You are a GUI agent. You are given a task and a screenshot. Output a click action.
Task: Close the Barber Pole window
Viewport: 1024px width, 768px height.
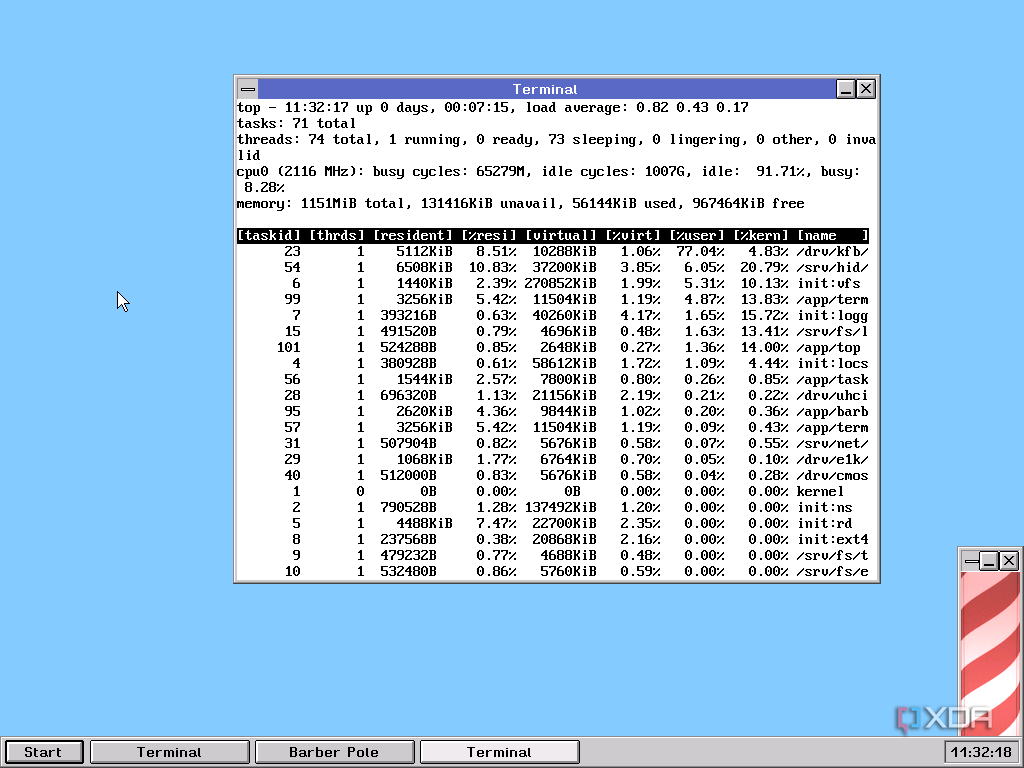1009,560
